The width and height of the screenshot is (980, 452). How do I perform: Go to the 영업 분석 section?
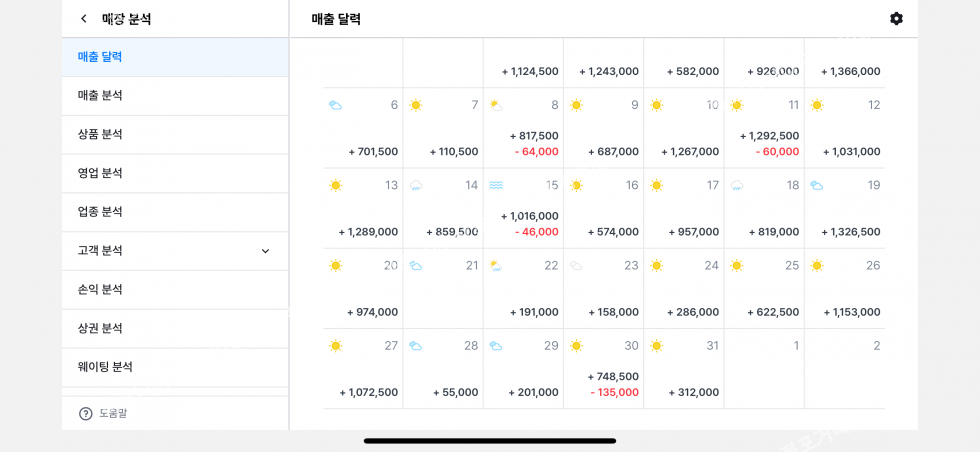100,173
